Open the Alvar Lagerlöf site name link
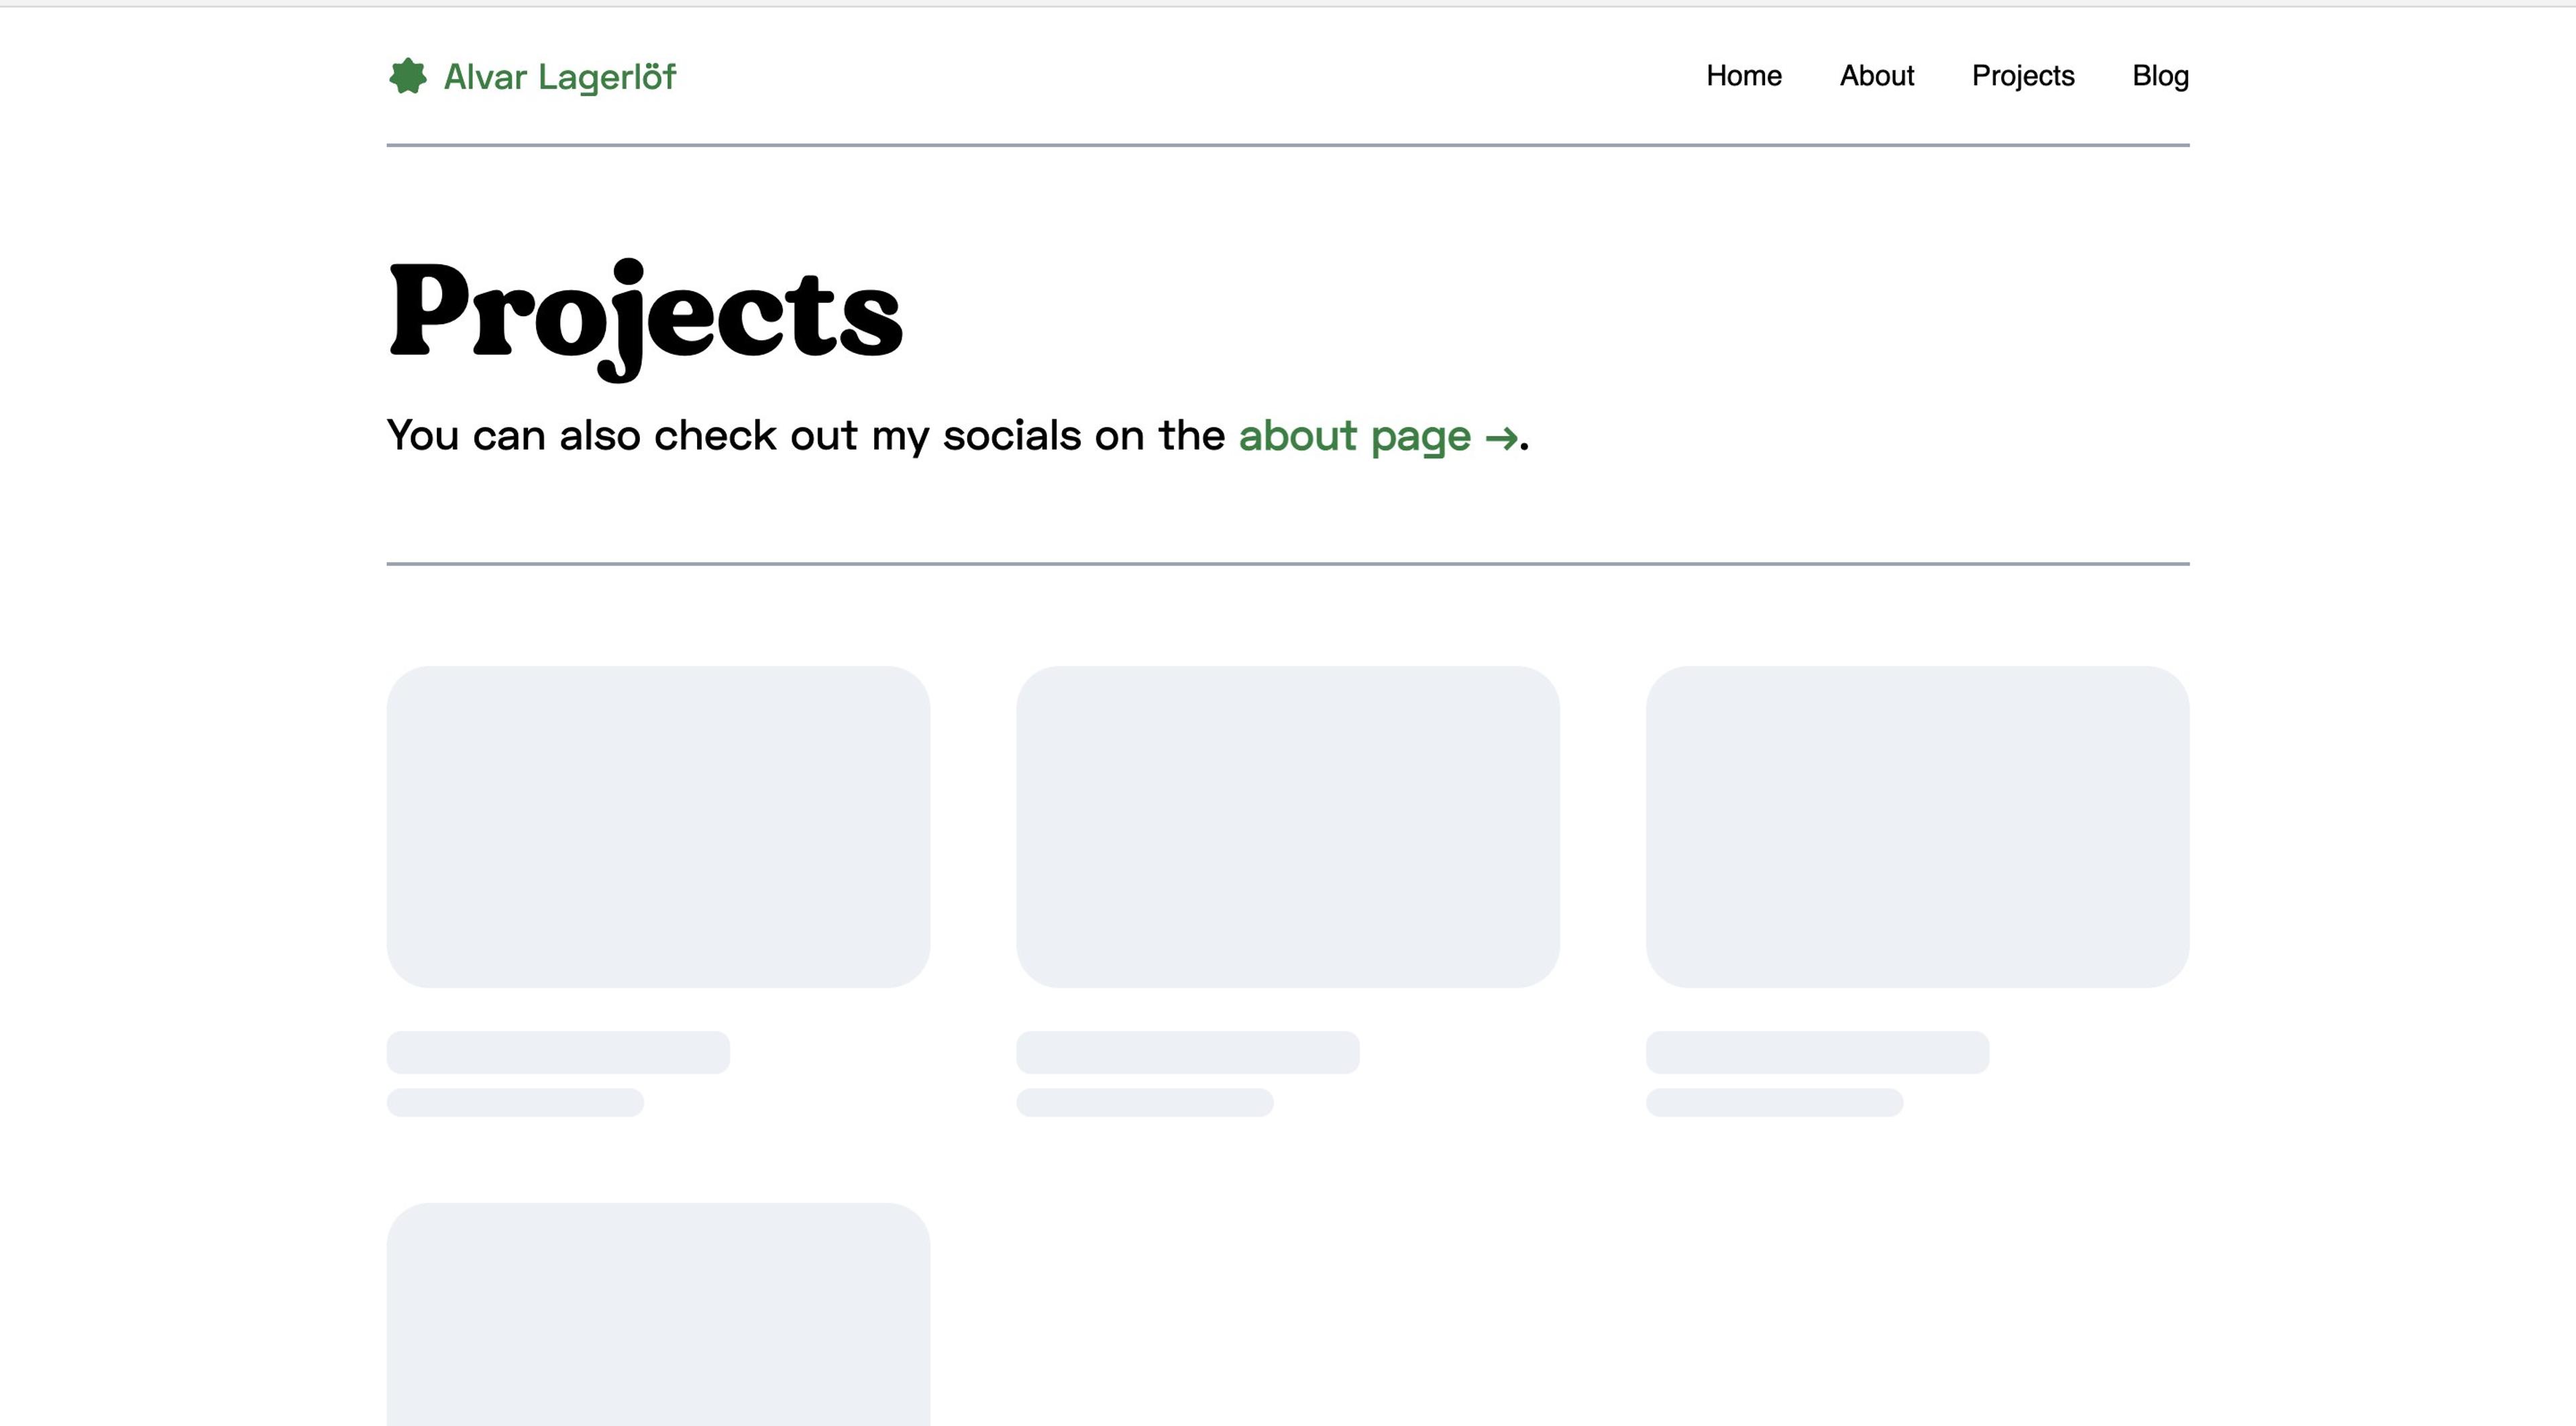 point(559,77)
